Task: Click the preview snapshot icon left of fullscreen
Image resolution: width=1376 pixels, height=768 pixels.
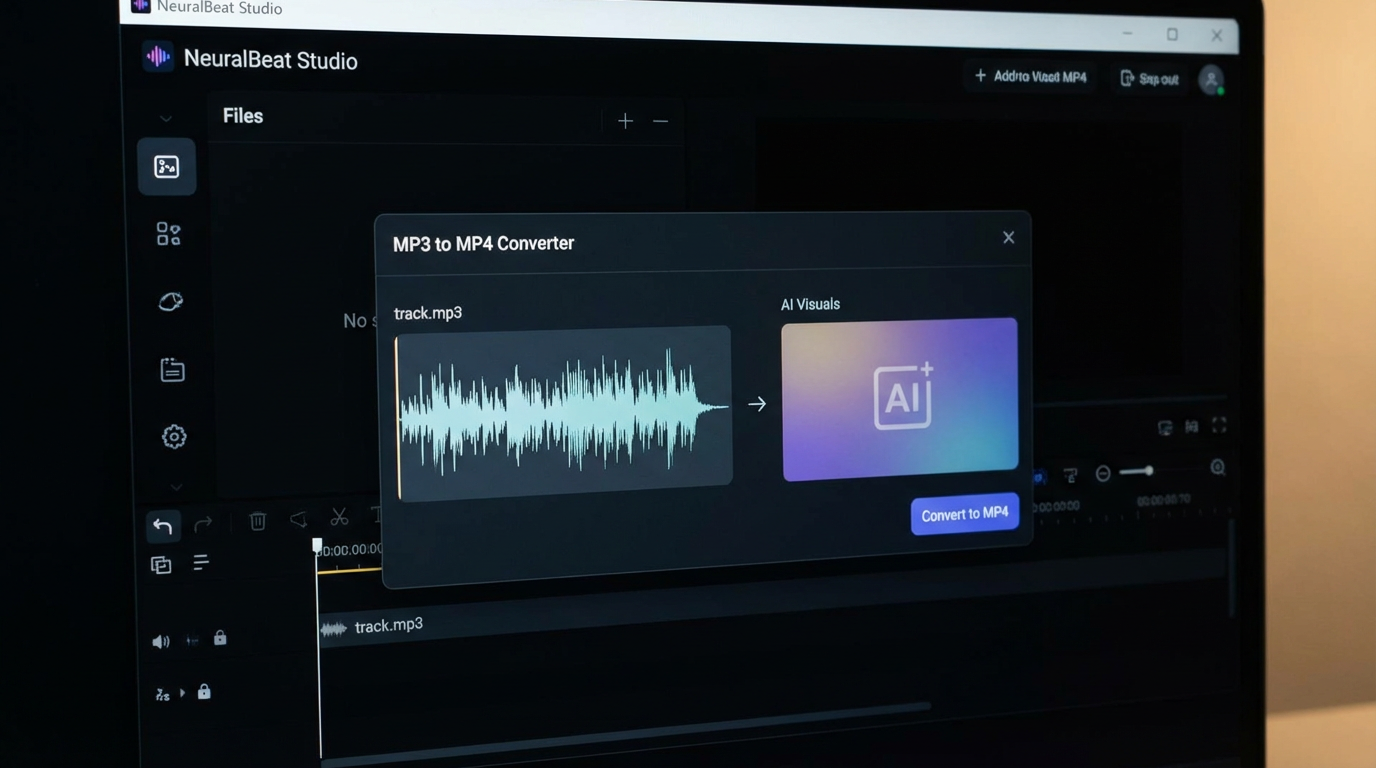Action: [x=1191, y=427]
